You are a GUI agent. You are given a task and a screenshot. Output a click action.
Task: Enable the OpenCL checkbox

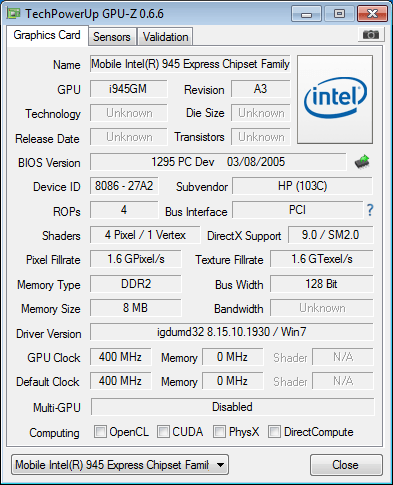coord(100,432)
